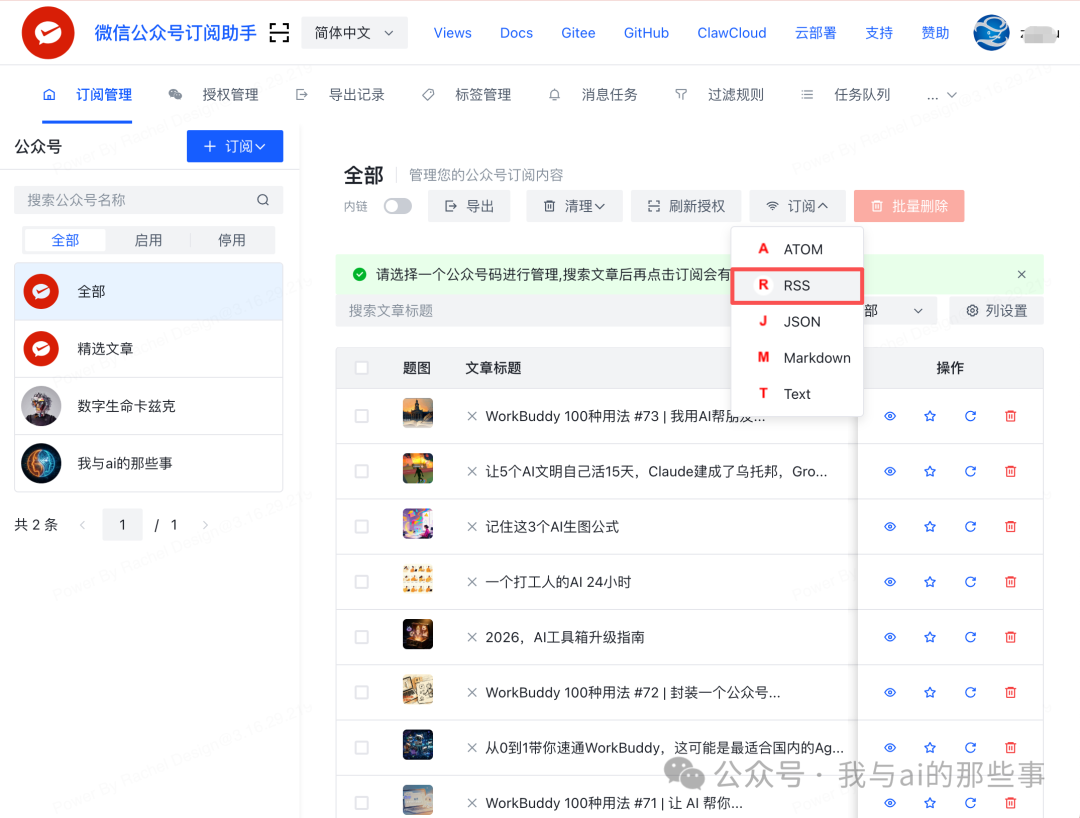Select the 启用 filter tab
This screenshot has height=818, width=1080.
tap(148, 240)
